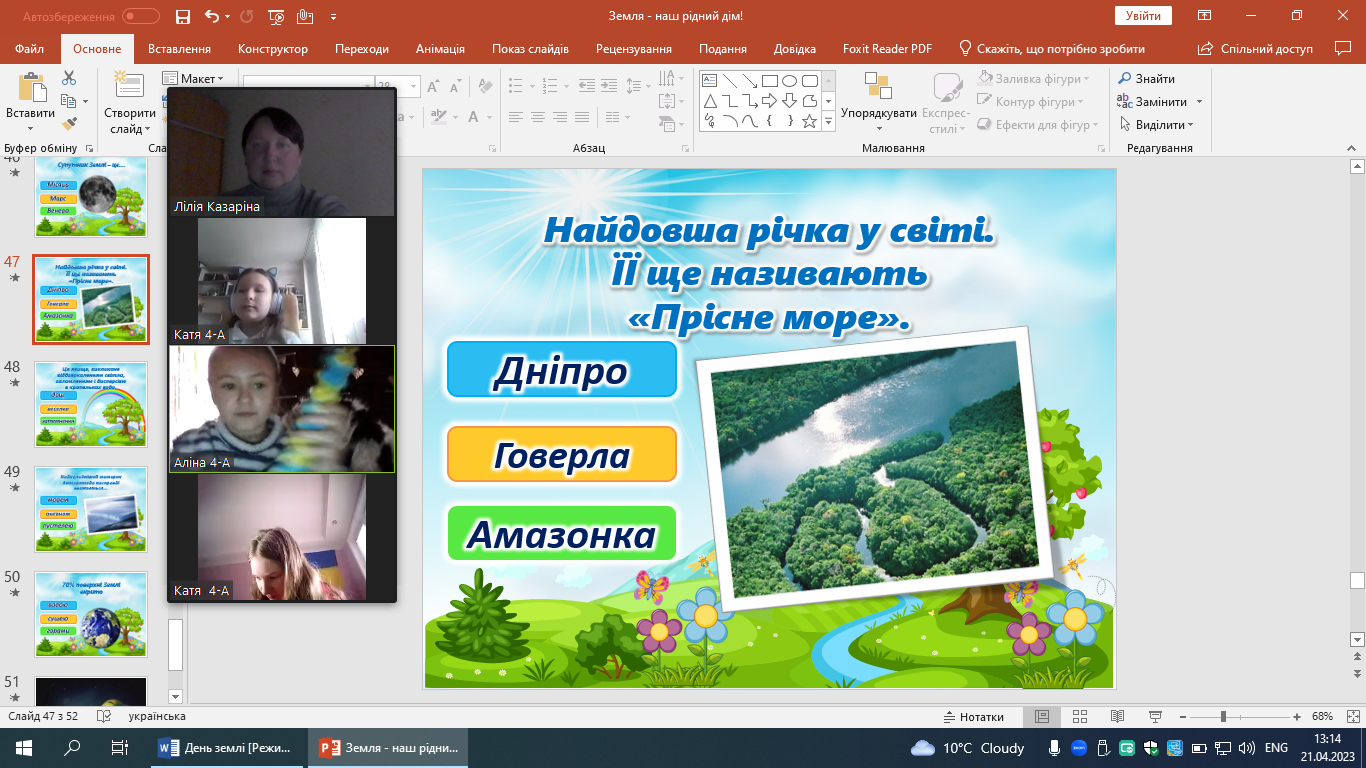Click the Save icon in quick access toolbar
The width and height of the screenshot is (1366, 768).
coord(182,16)
